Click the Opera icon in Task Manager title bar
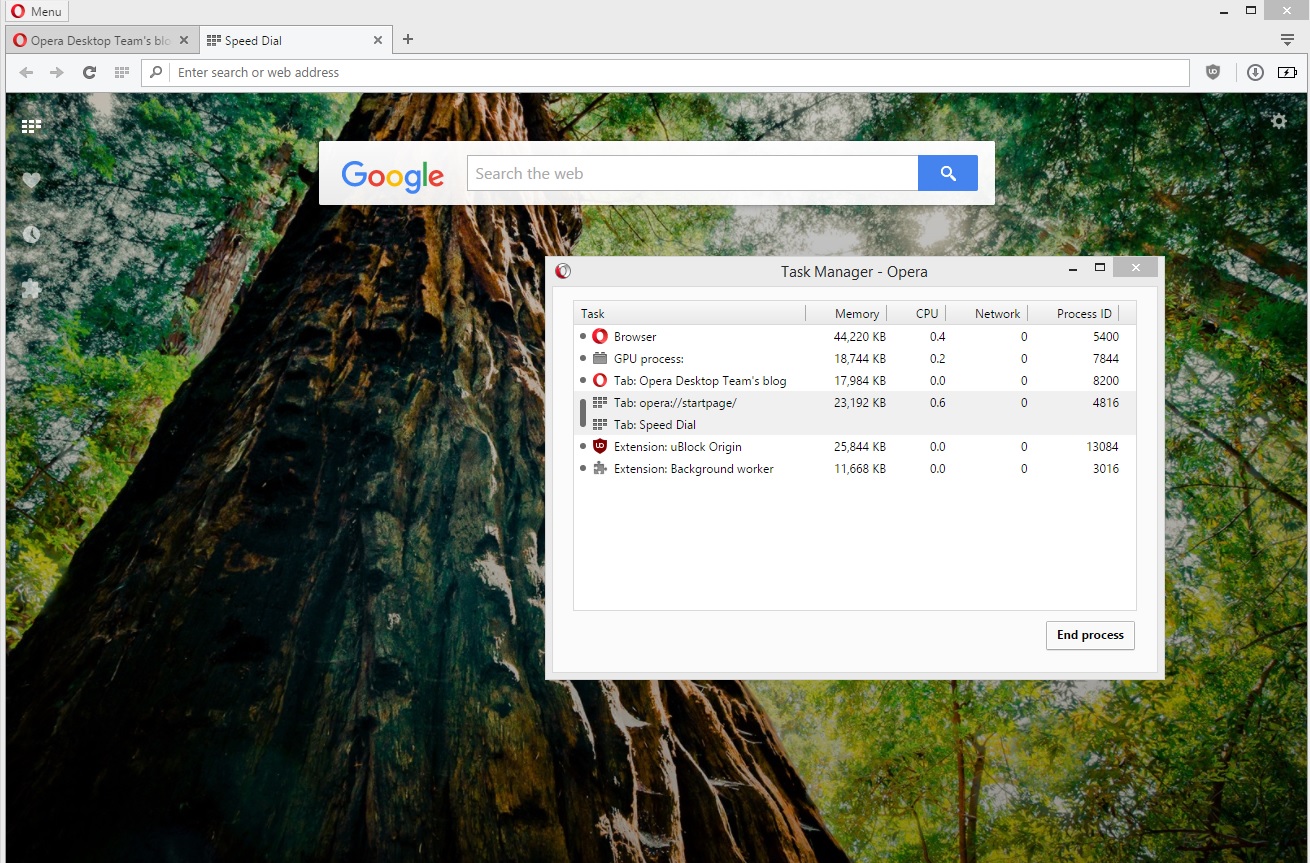This screenshot has width=1310, height=863. (563, 271)
